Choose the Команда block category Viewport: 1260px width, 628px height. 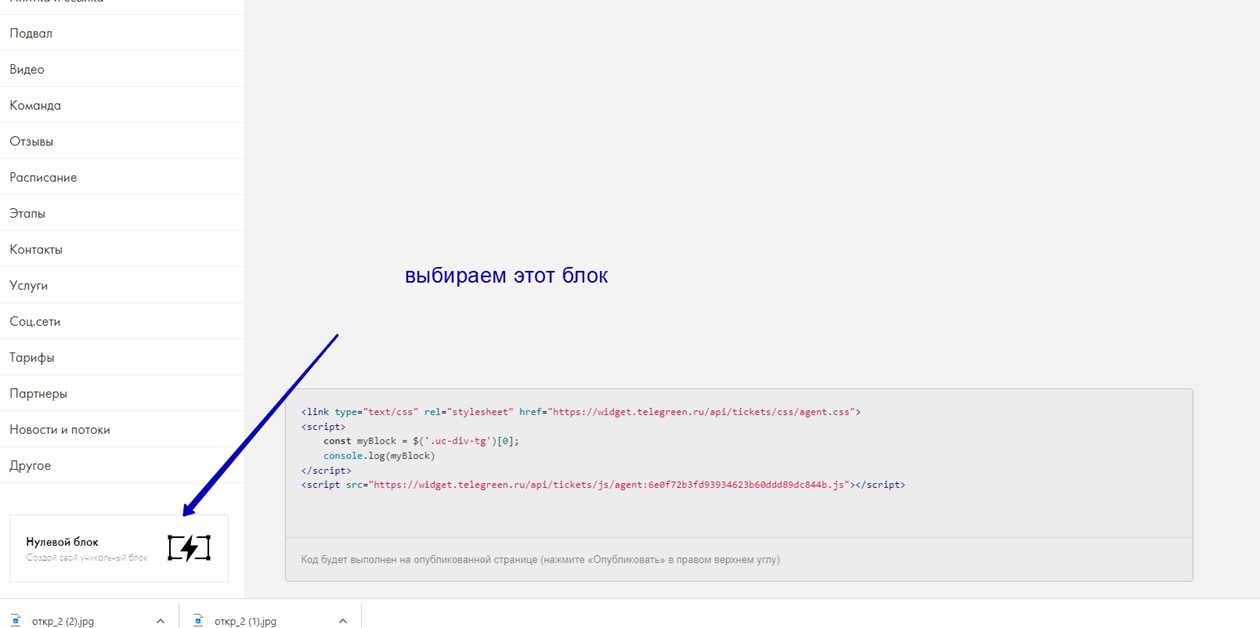(x=35, y=105)
